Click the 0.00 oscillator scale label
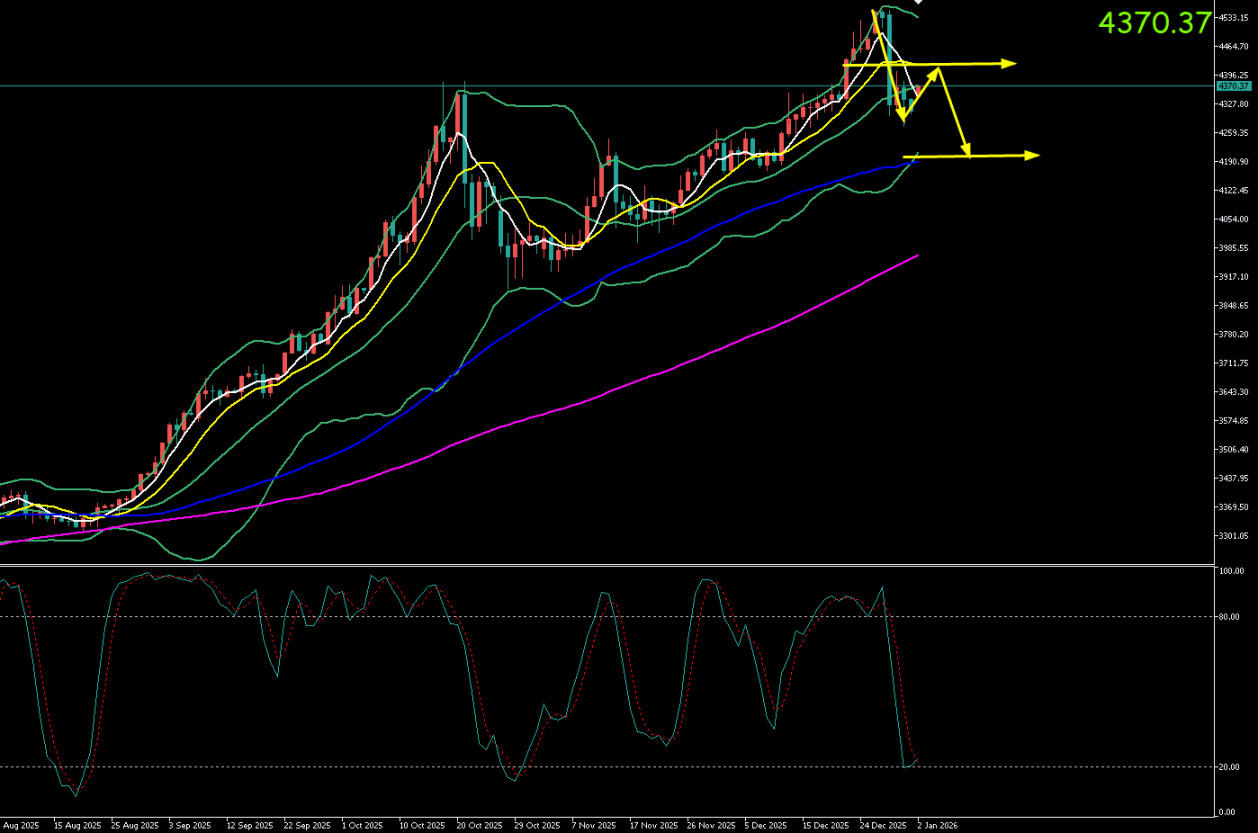The width and height of the screenshot is (1258, 833). pos(1227,811)
